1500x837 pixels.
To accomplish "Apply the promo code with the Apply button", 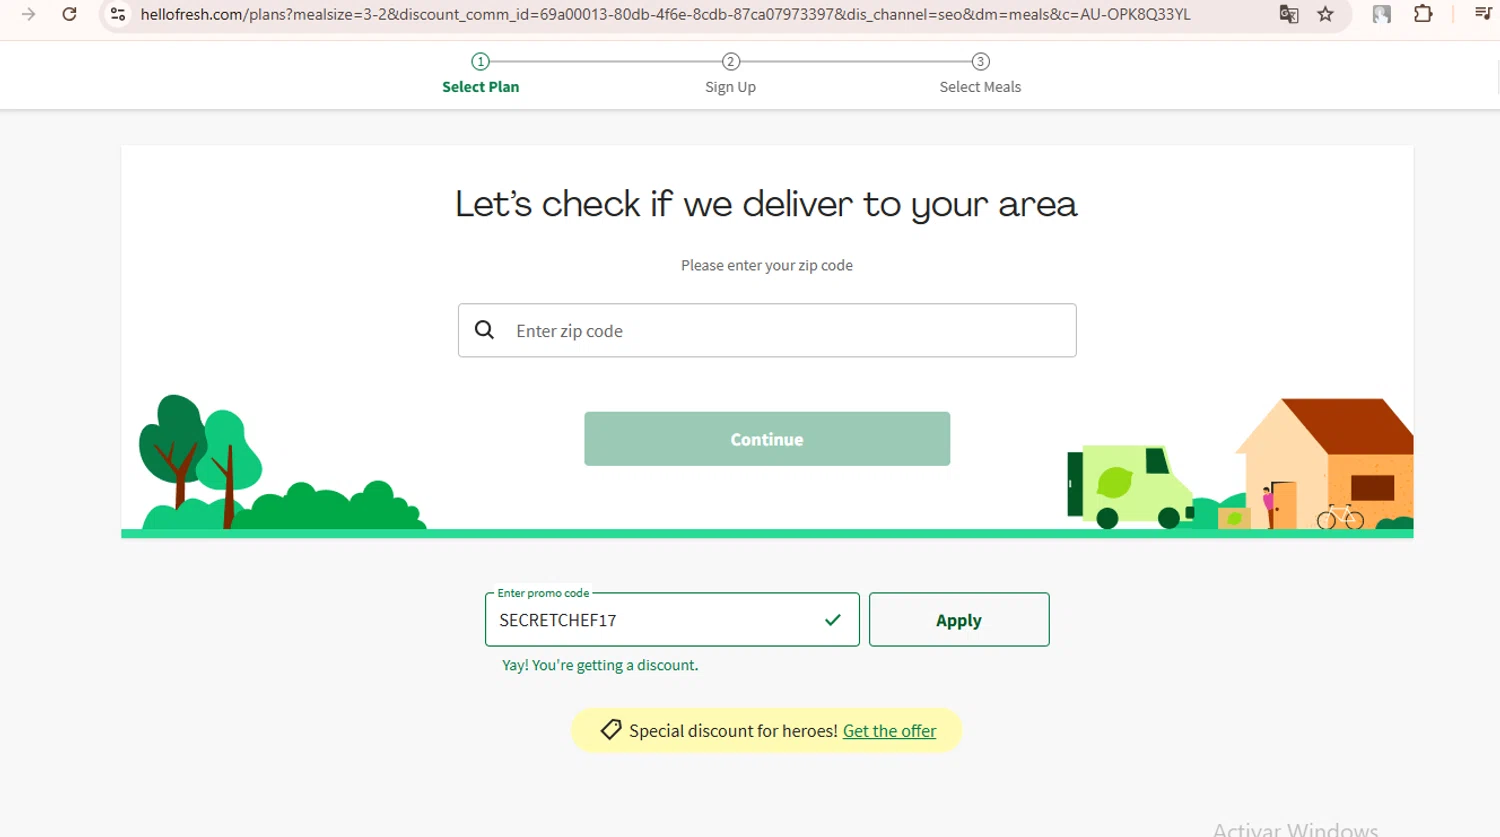I will click(x=959, y=620).
